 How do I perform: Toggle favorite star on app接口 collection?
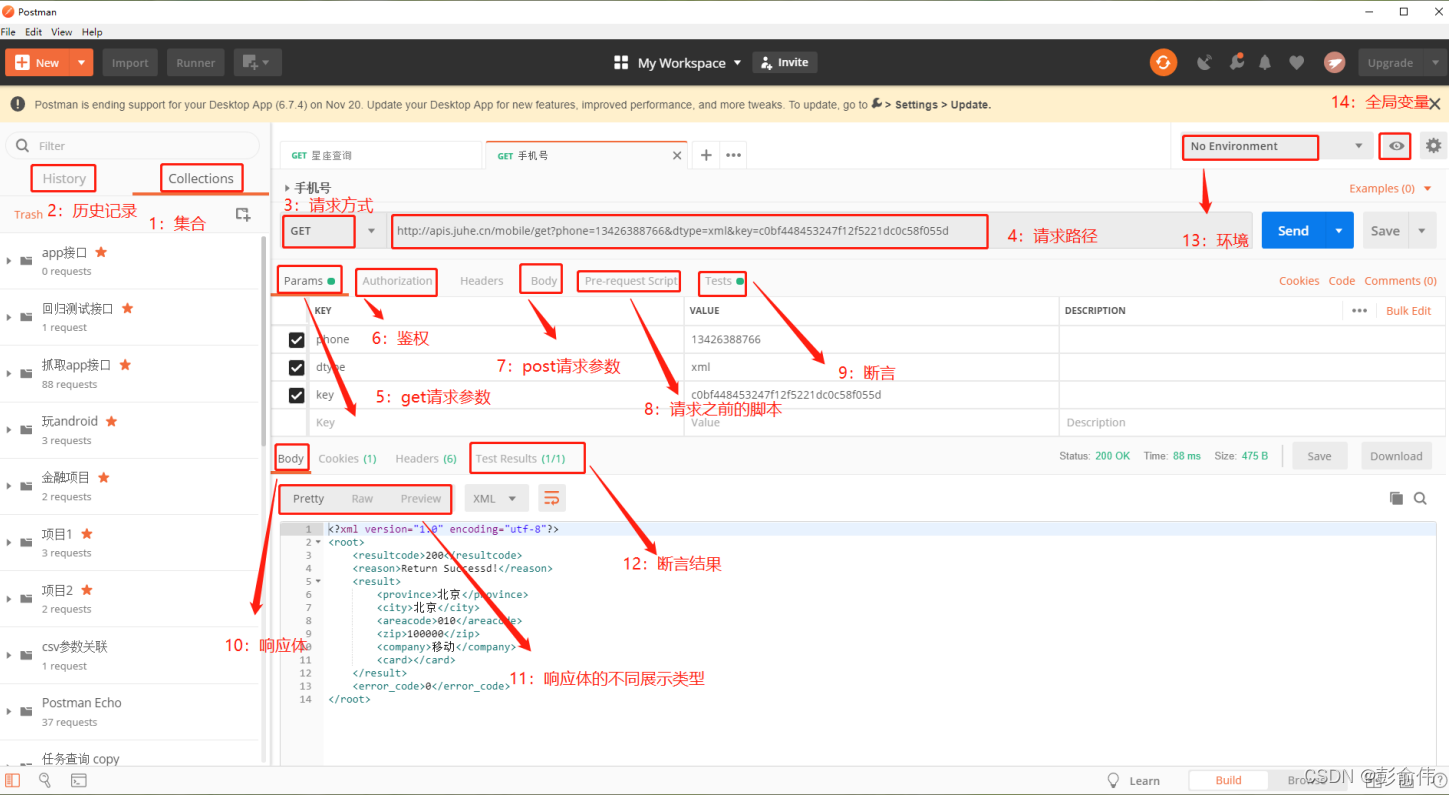(x=101, y=252)
